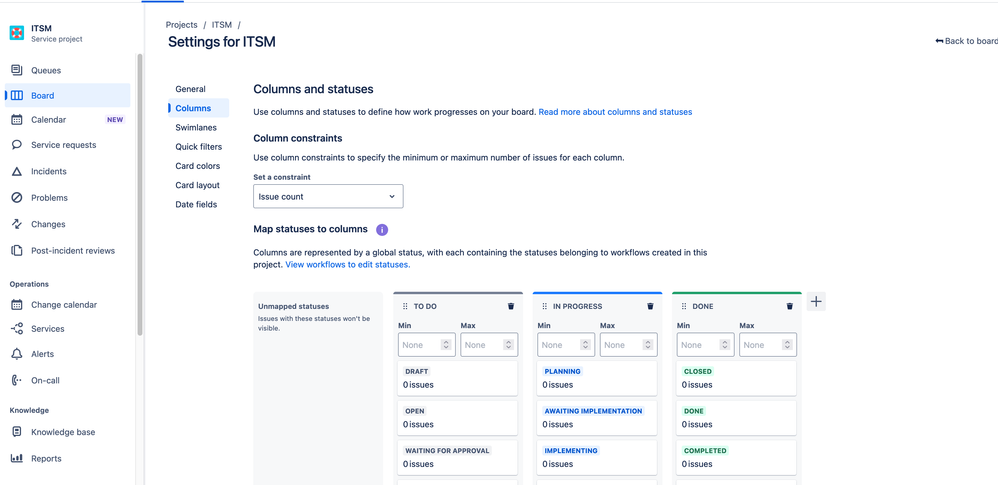Viewport: 998px width, 485px height.
Task: Delete the IN PROGRESS column with trash icon
Action: 650,306
